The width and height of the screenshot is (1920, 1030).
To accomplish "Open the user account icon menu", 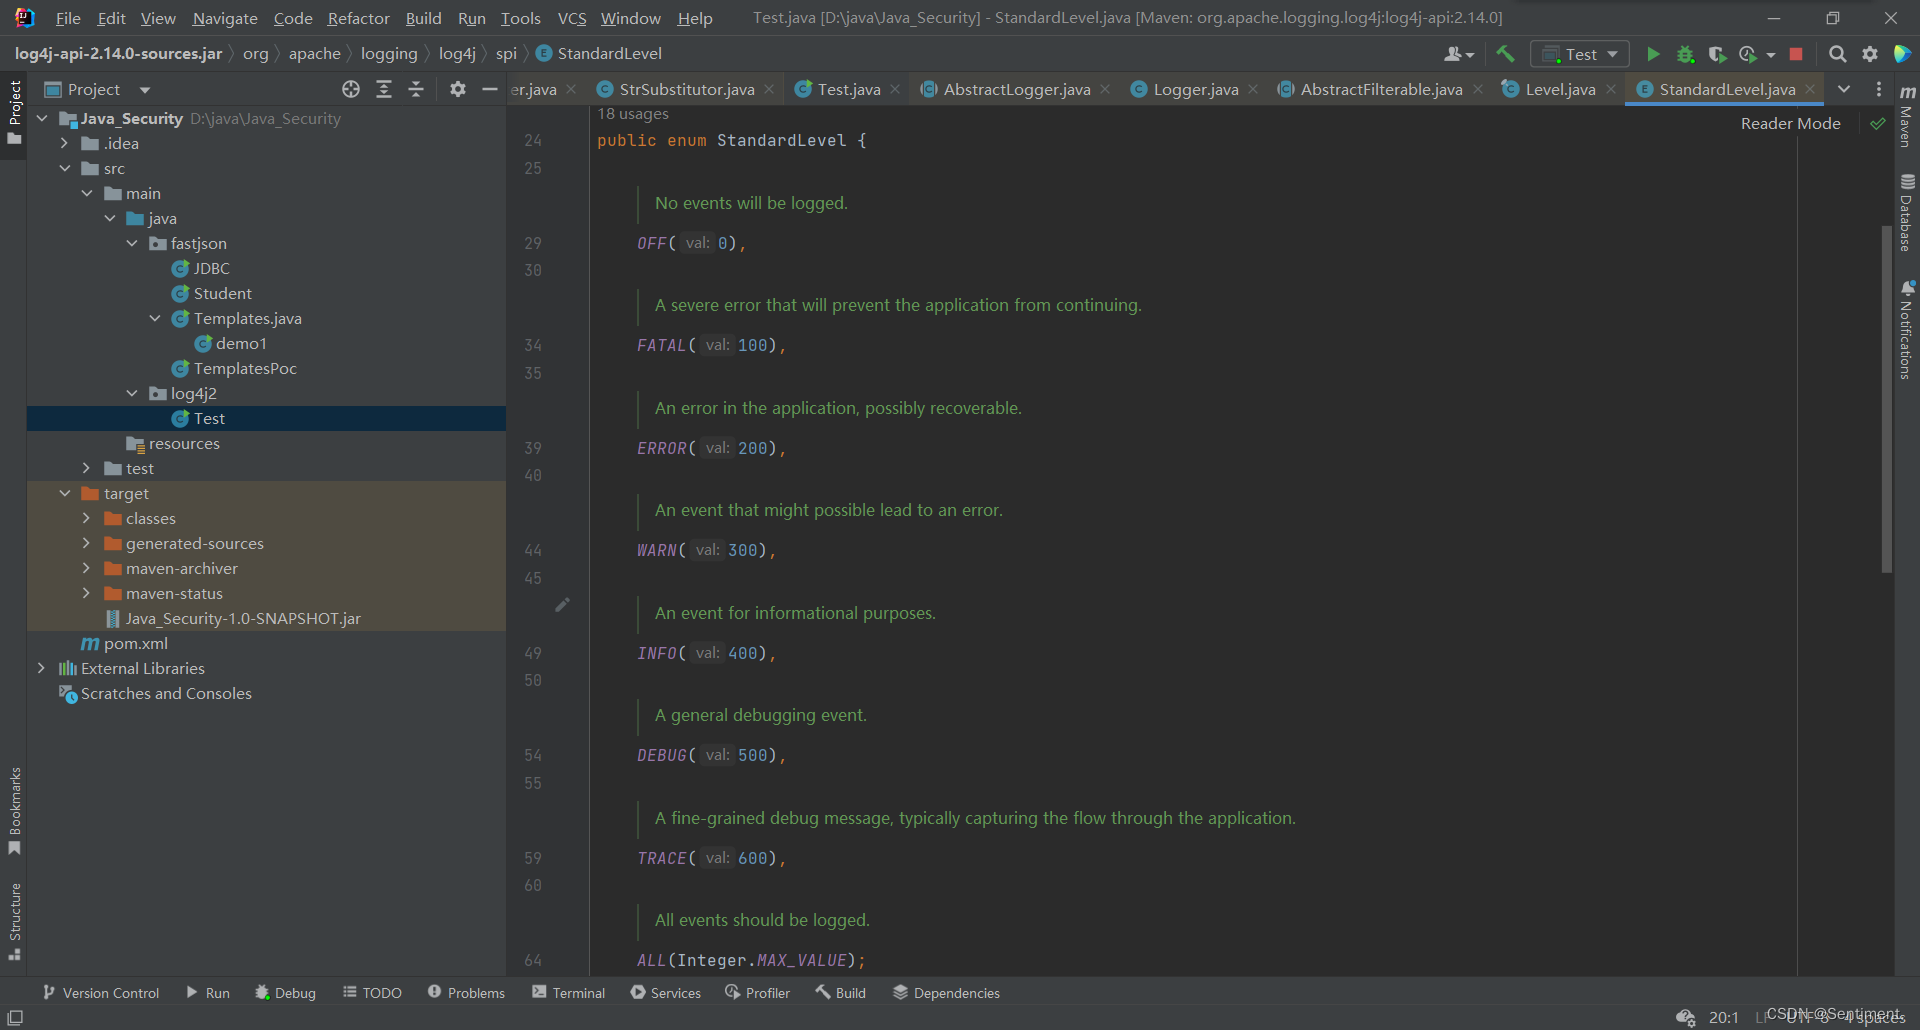I will click(x=1459, y=54).
